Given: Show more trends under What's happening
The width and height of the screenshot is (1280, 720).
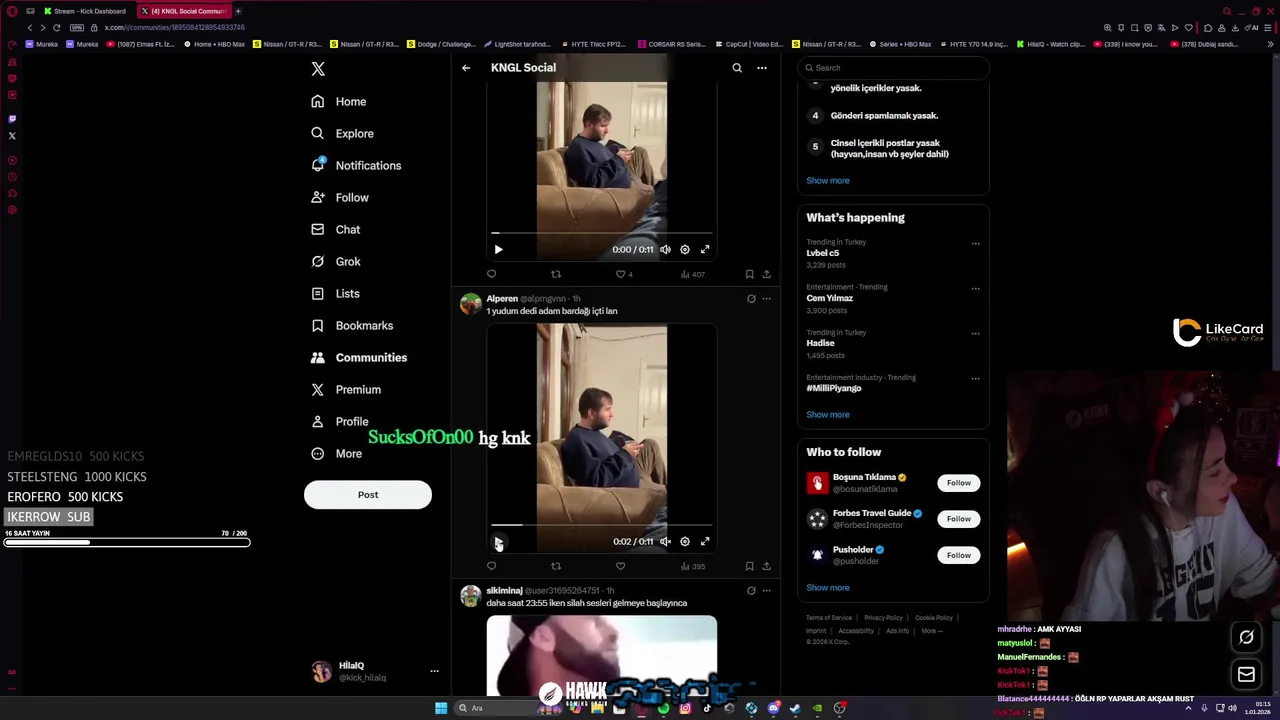Looking at the screenshot, I should pos(828,415).
